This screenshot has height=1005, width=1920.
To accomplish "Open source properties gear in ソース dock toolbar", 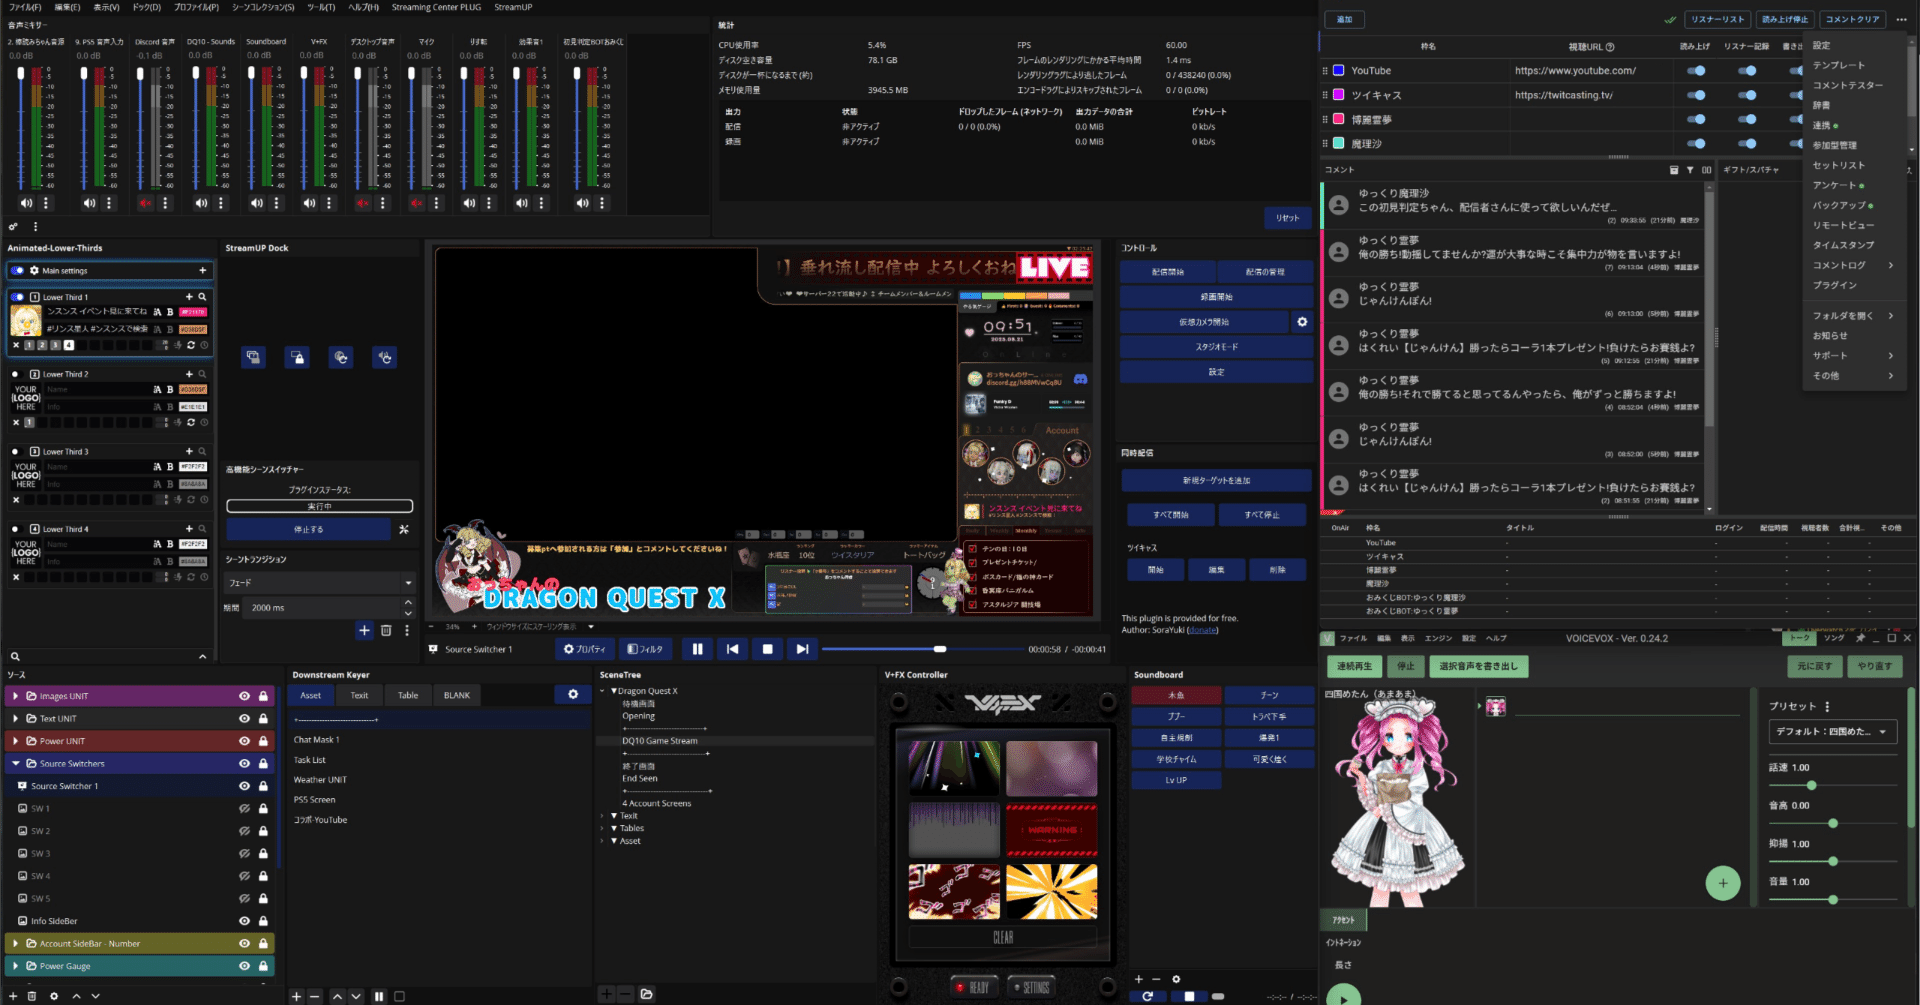I will click(x=54, y=996).
